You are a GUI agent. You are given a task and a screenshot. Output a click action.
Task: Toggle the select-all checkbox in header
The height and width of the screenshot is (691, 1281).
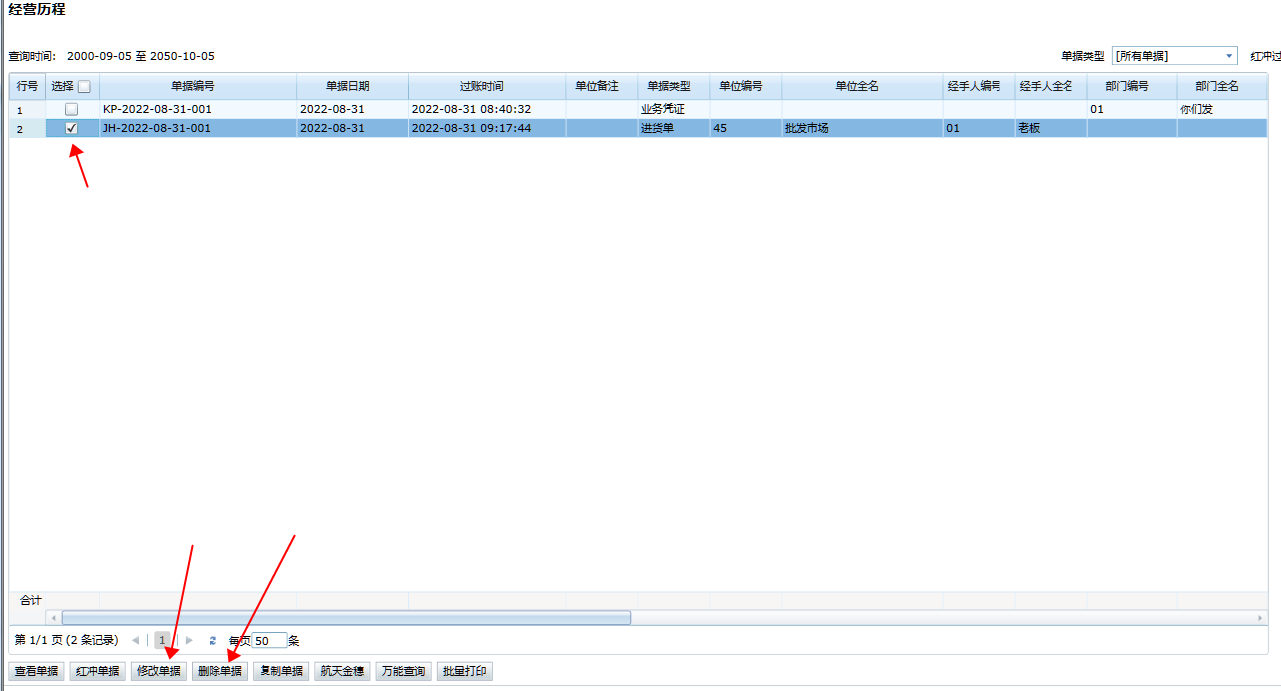coord(84,87)
